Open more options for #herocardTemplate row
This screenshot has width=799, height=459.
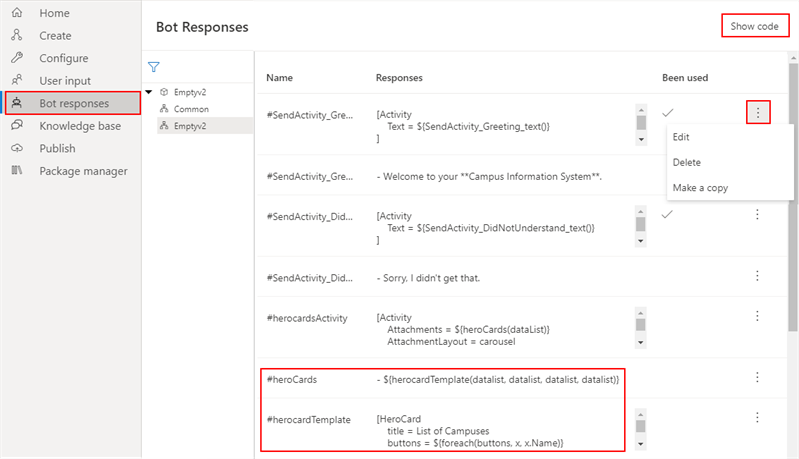point(757,418)
